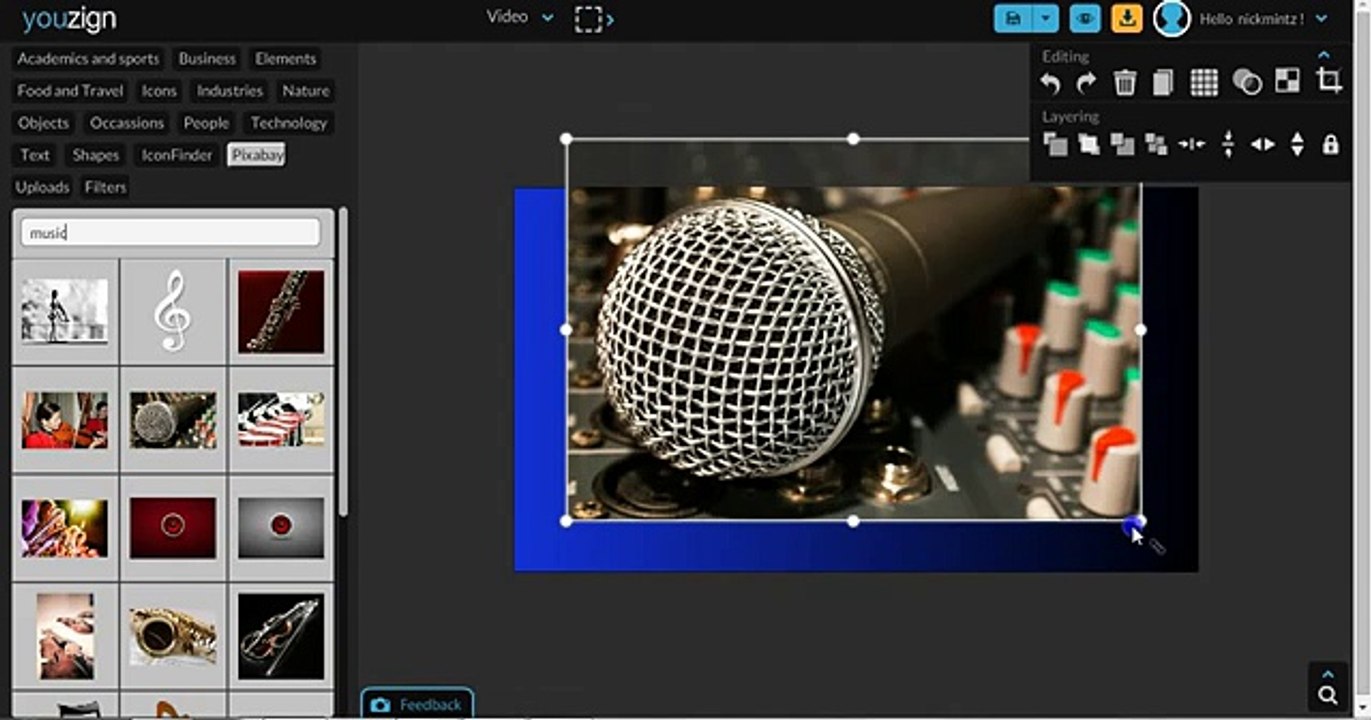
Task: Select the highlighted Pixabay source
Action: click(x=256, y=155)
